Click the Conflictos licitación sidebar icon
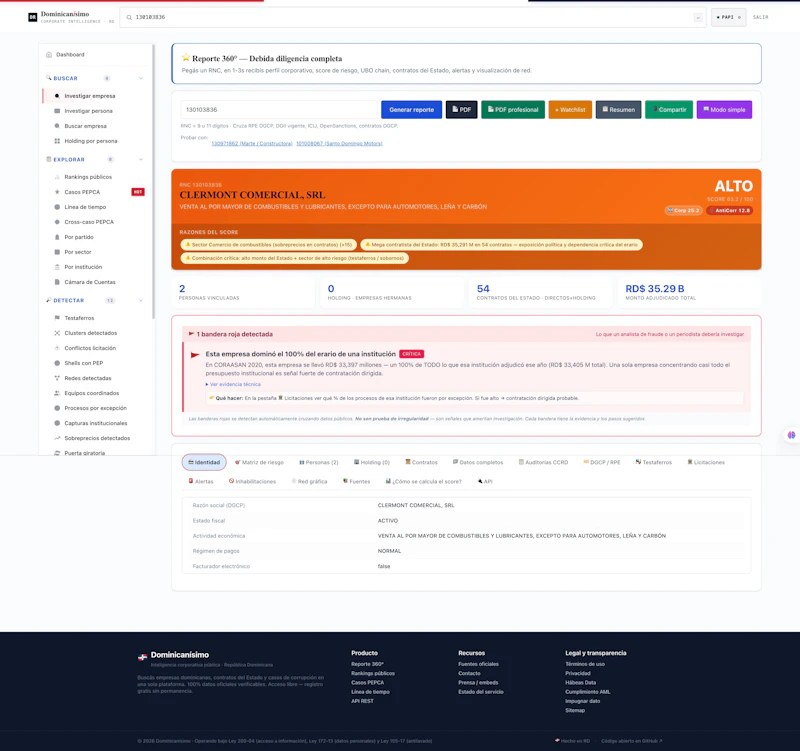Screen dimensions: 800x751 57,348
